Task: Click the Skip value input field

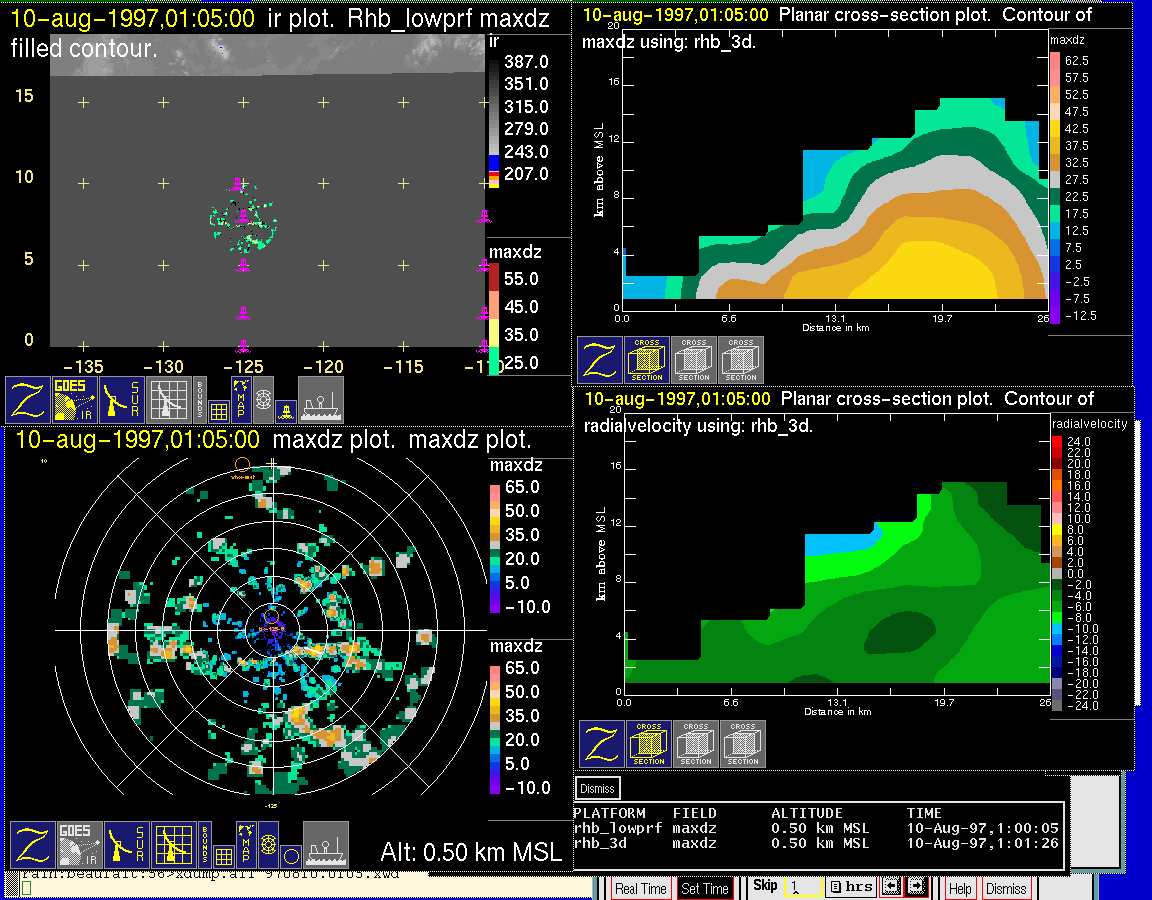Action: (x=803, y=887)
